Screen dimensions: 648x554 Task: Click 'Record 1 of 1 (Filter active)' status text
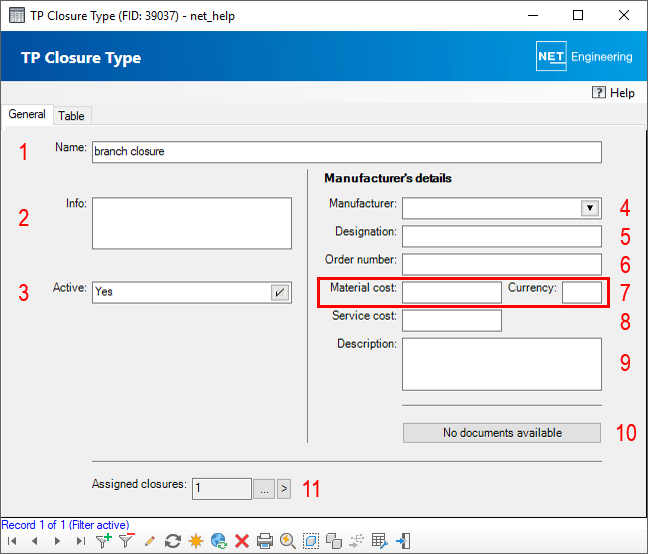coord(65,525)
